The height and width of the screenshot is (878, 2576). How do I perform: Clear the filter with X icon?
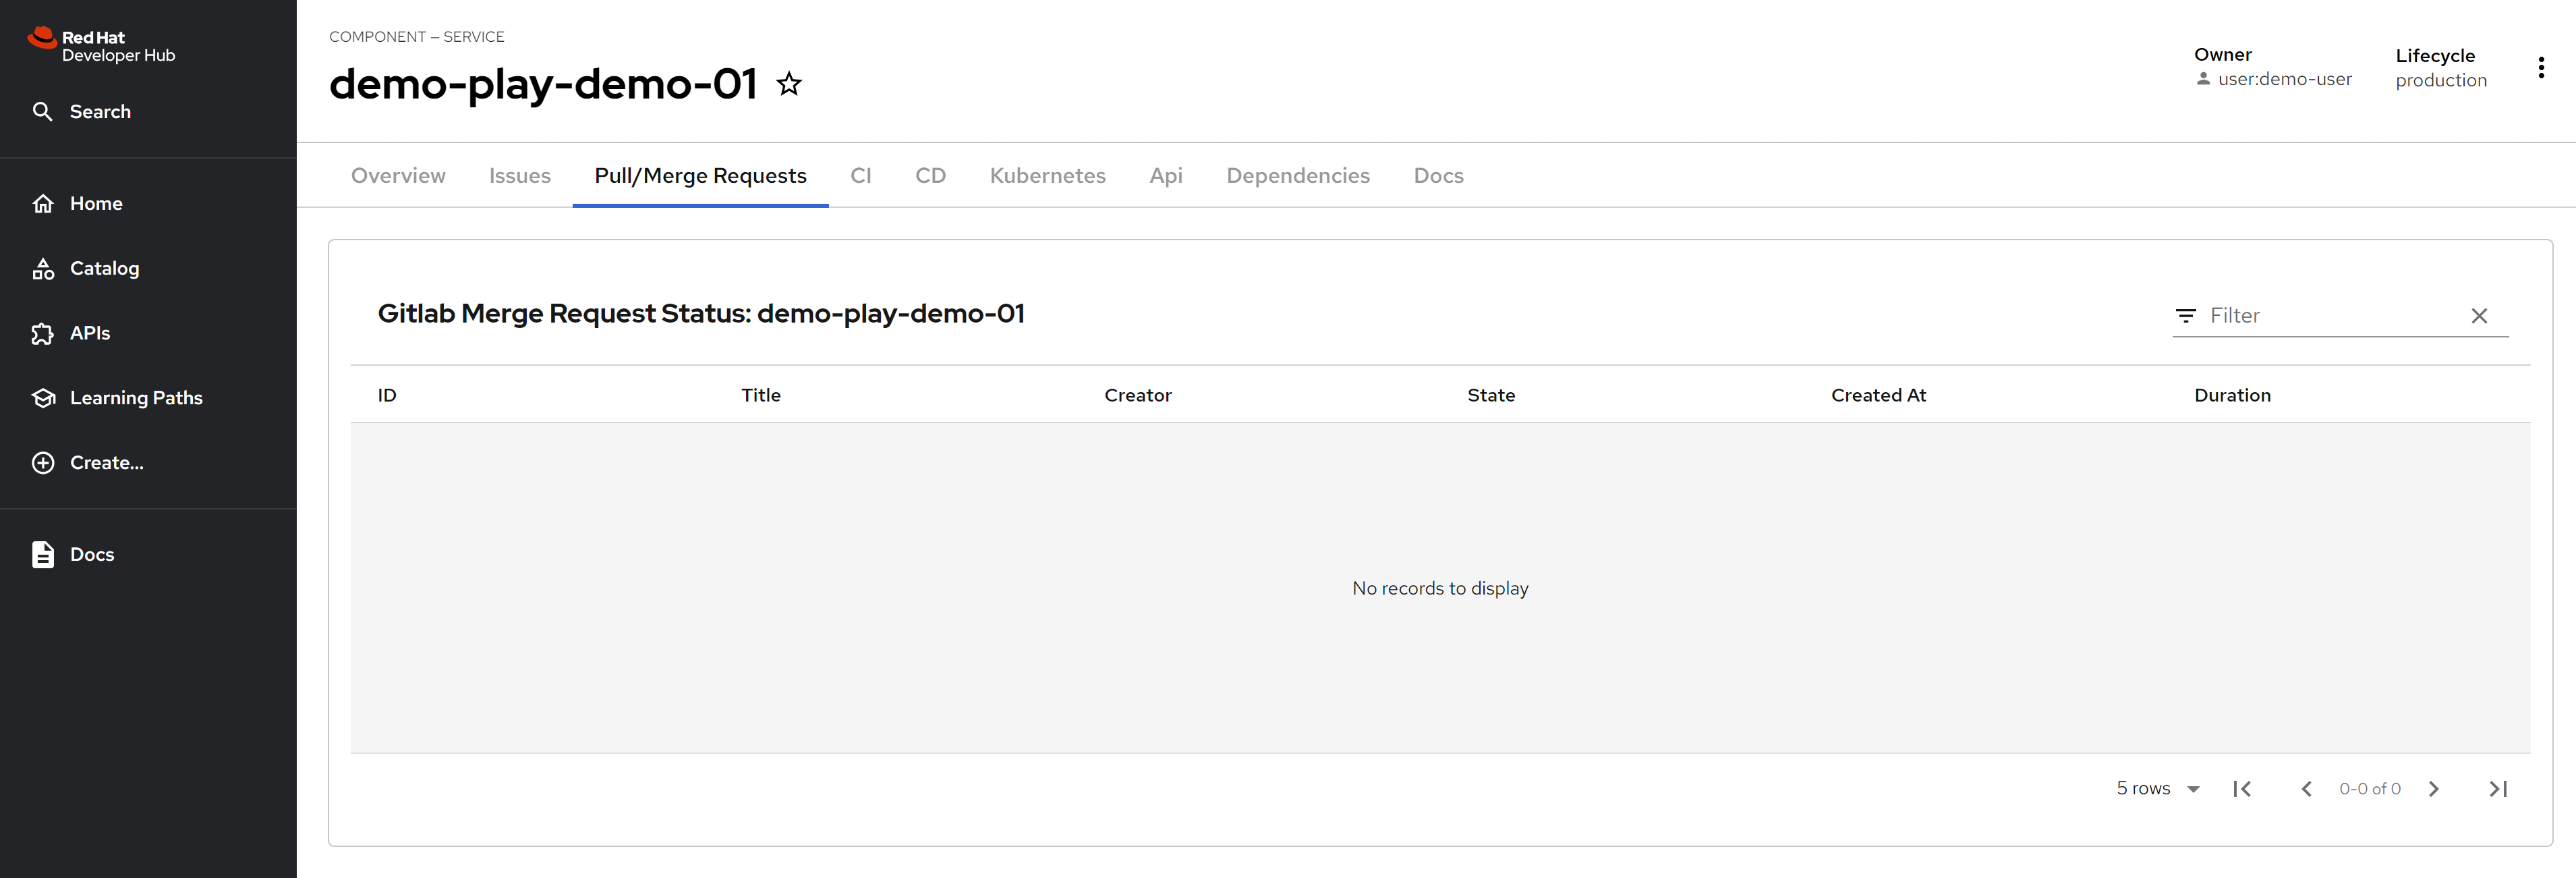coord(2478,316)
